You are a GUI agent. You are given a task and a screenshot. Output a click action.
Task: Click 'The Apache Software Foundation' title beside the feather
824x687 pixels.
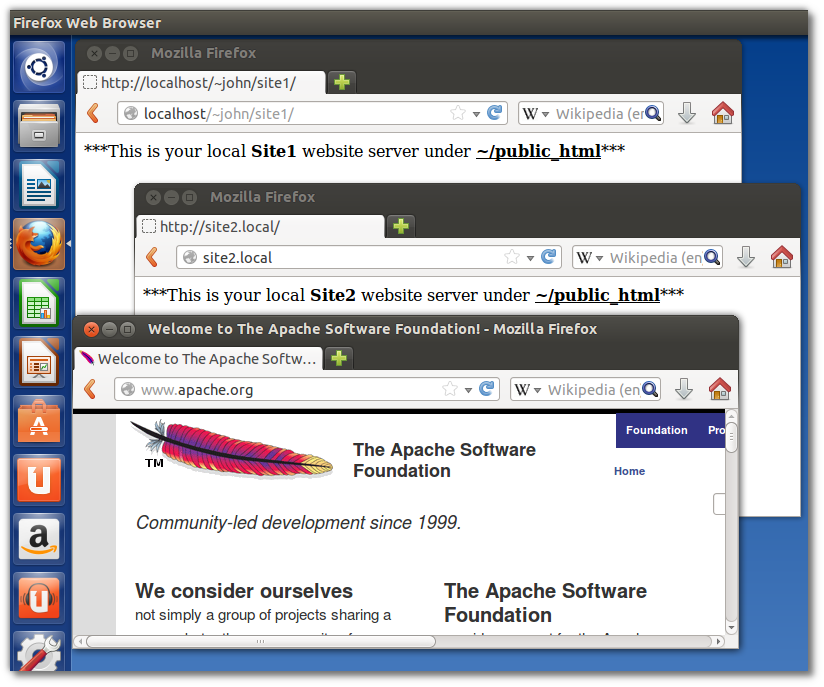[x=444, y=460]
